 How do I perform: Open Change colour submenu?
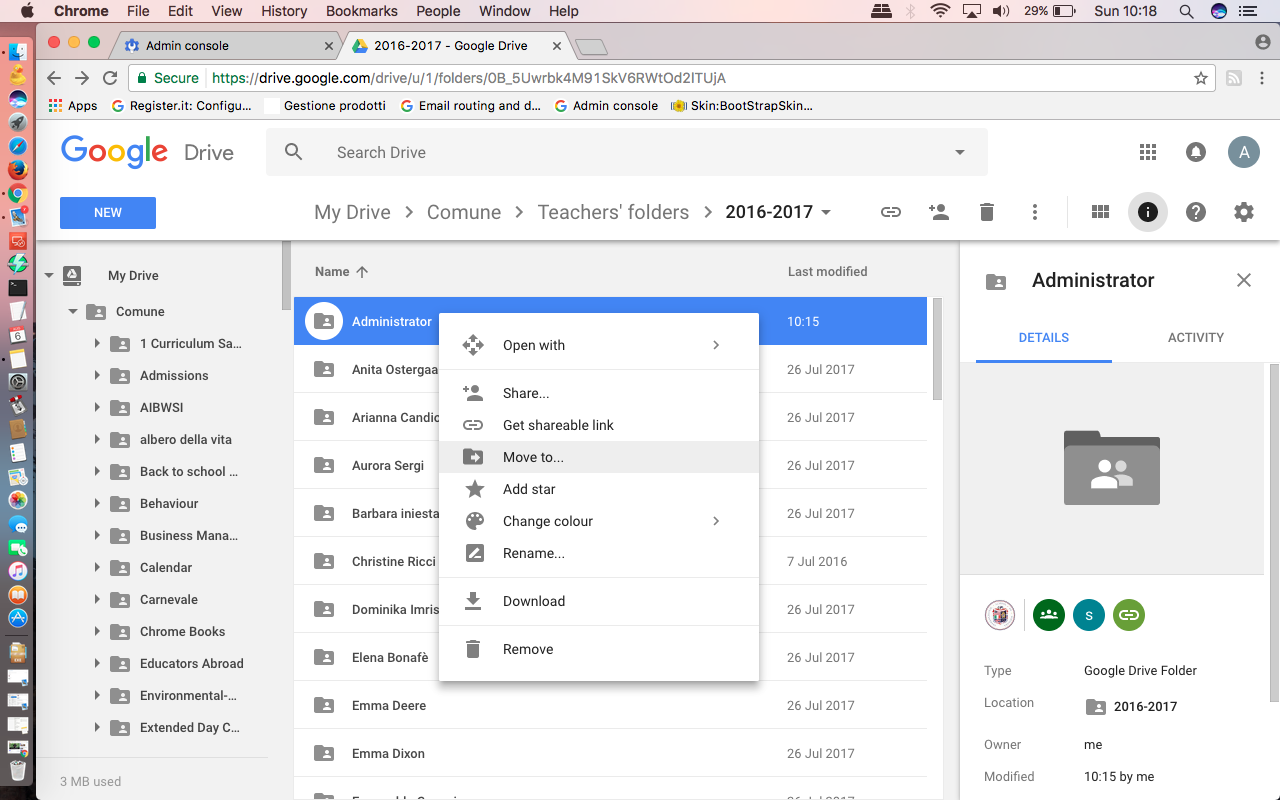click(599, 521)
